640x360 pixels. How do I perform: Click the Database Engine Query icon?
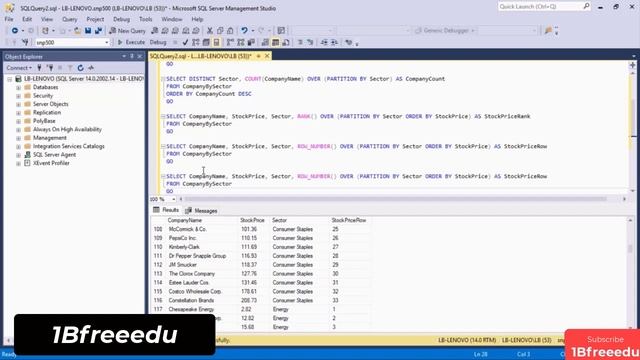tap(155, 31)
